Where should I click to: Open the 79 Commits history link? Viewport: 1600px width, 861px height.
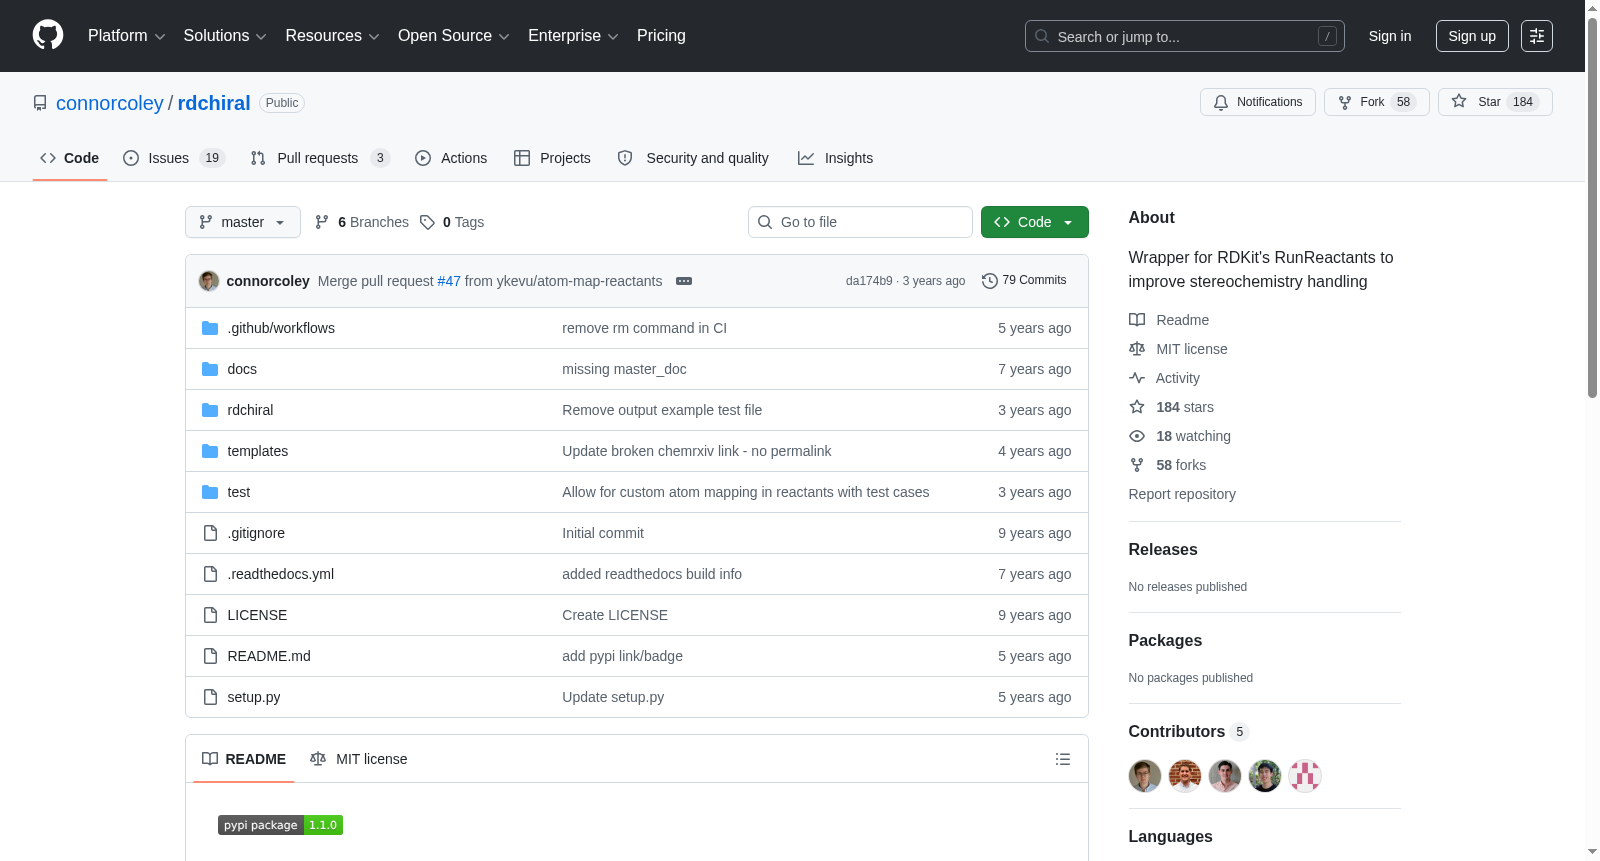1024,281
